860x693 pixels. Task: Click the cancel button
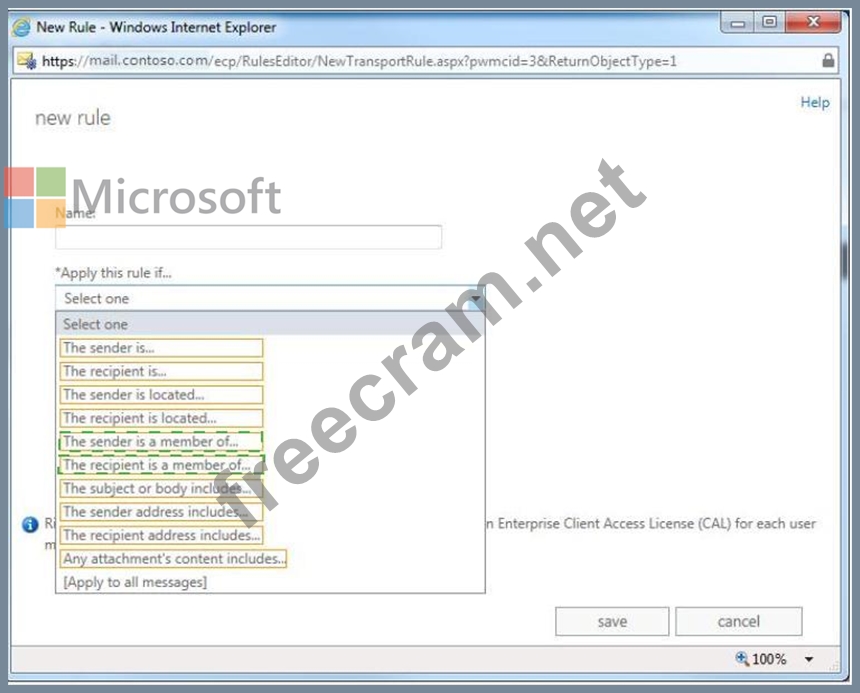[739, 621]
